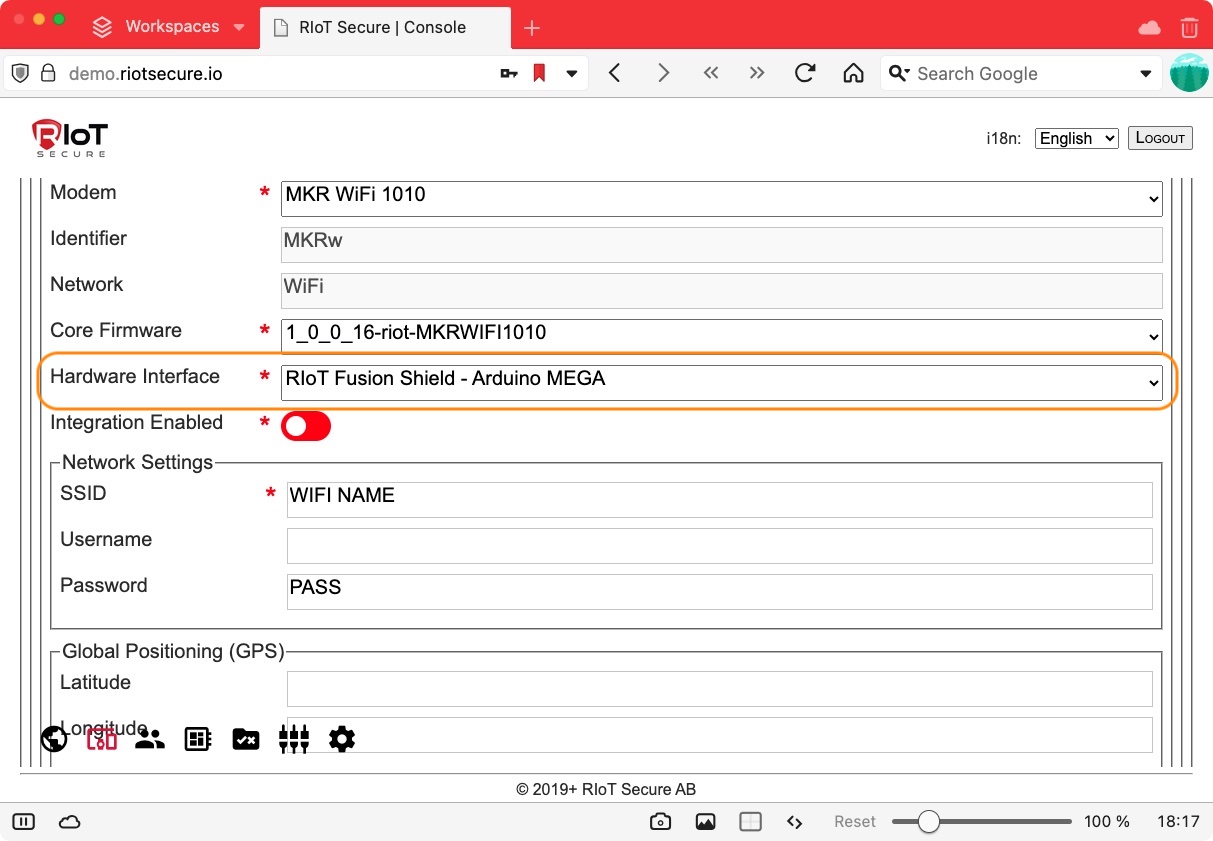
Task: Click the circuit board firmware icon
Action: (x=198, y=739)
